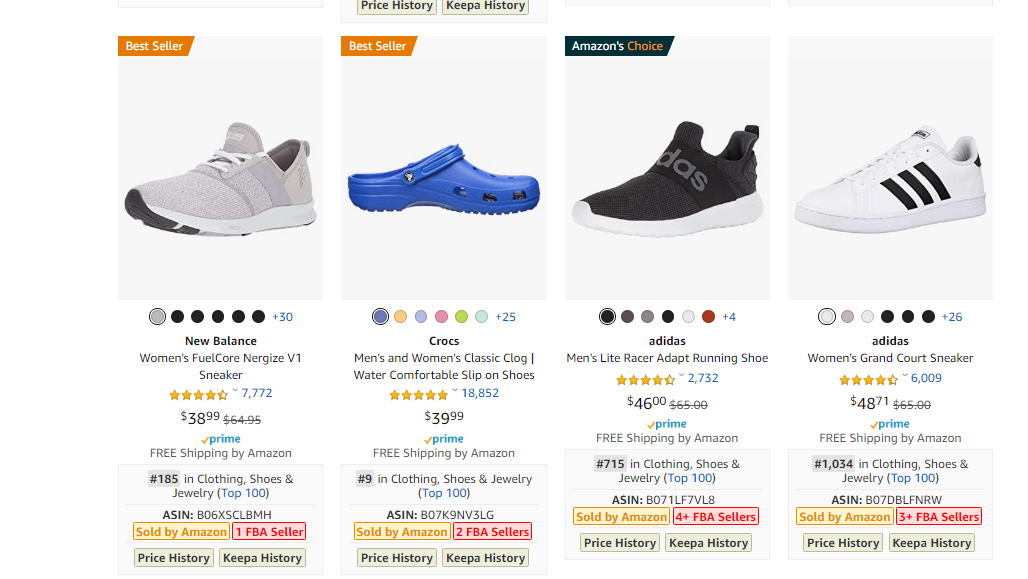Choose the pink Crocs color swatch
The image size is (1028, 579).
coord(441,317)
